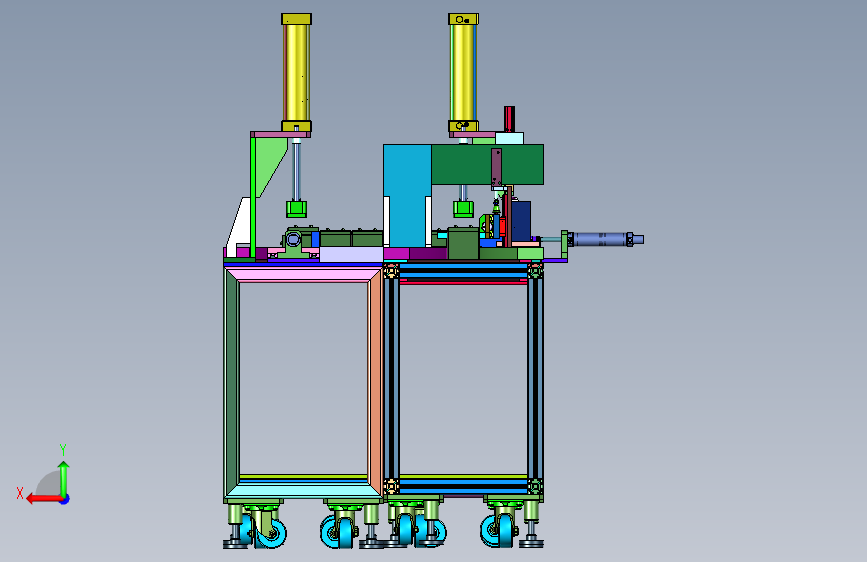867x562 pixels.
Task: Select the right gray aluminum profile post
Action: pos(535,380)
